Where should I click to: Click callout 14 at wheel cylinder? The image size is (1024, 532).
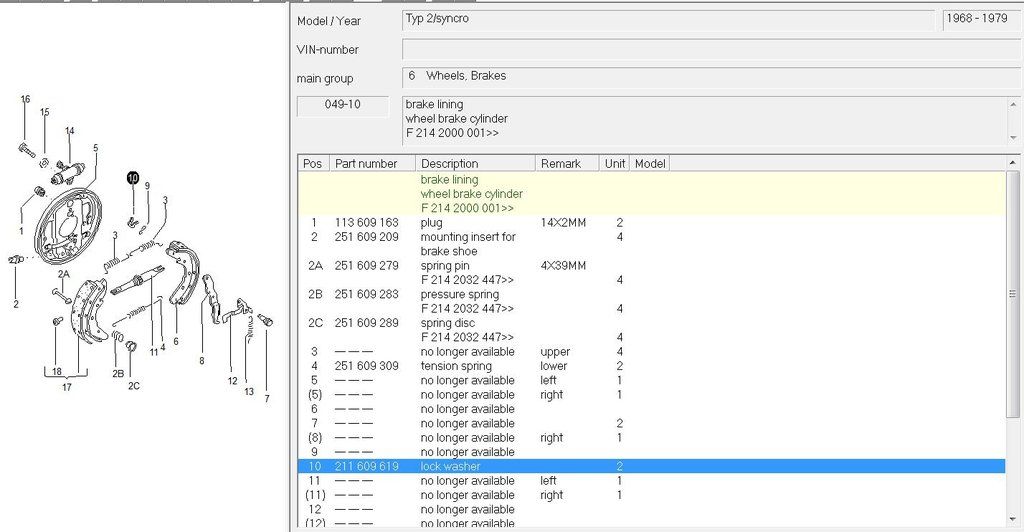(69, 131)
